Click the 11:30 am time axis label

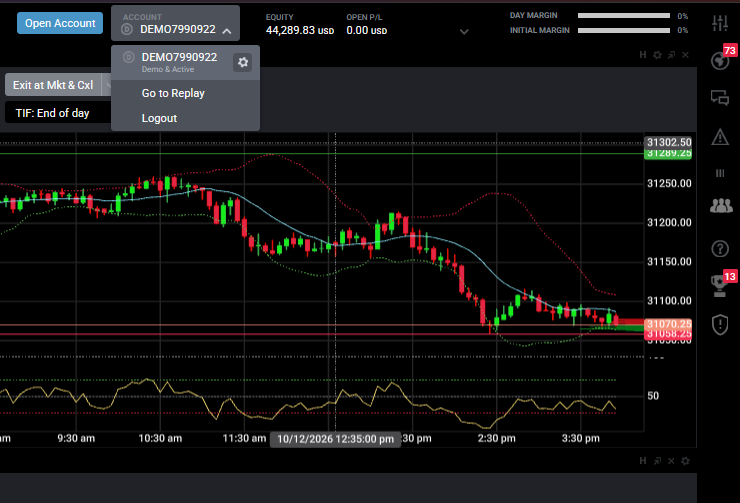pos(244,438)
